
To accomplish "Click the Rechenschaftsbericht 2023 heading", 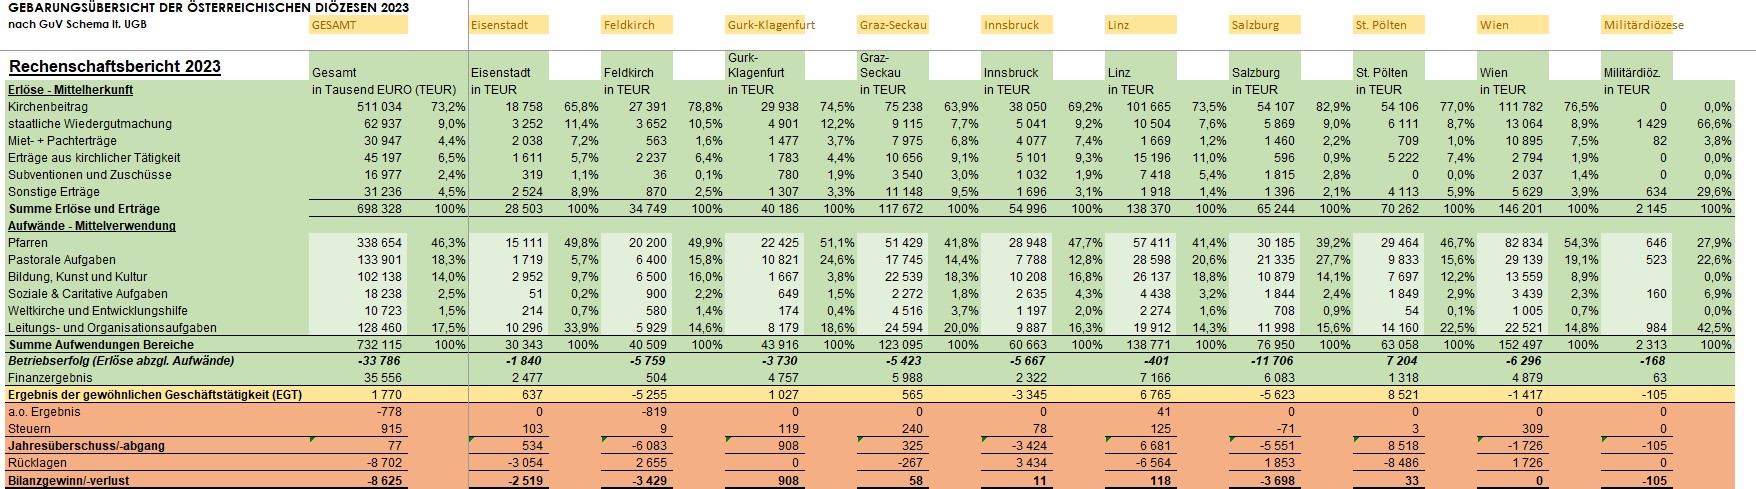I will (x=115, y=67).
